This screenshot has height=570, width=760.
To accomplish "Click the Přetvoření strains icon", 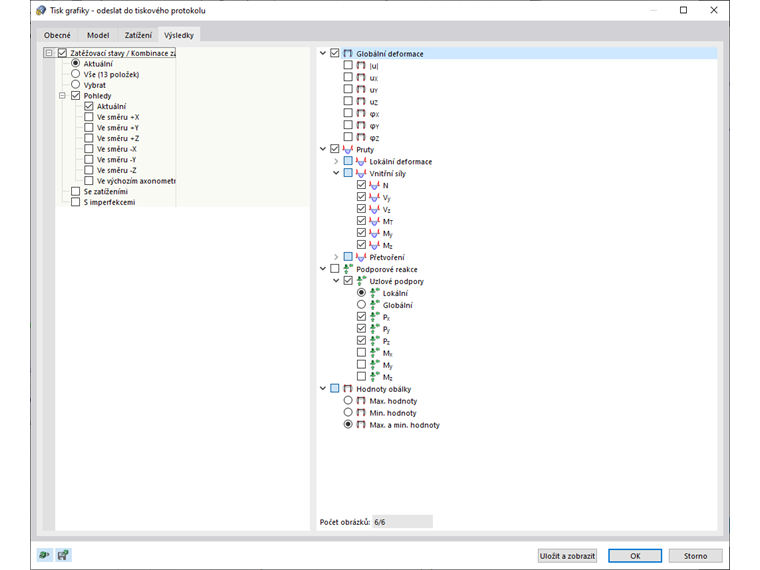I will (361, 257).
